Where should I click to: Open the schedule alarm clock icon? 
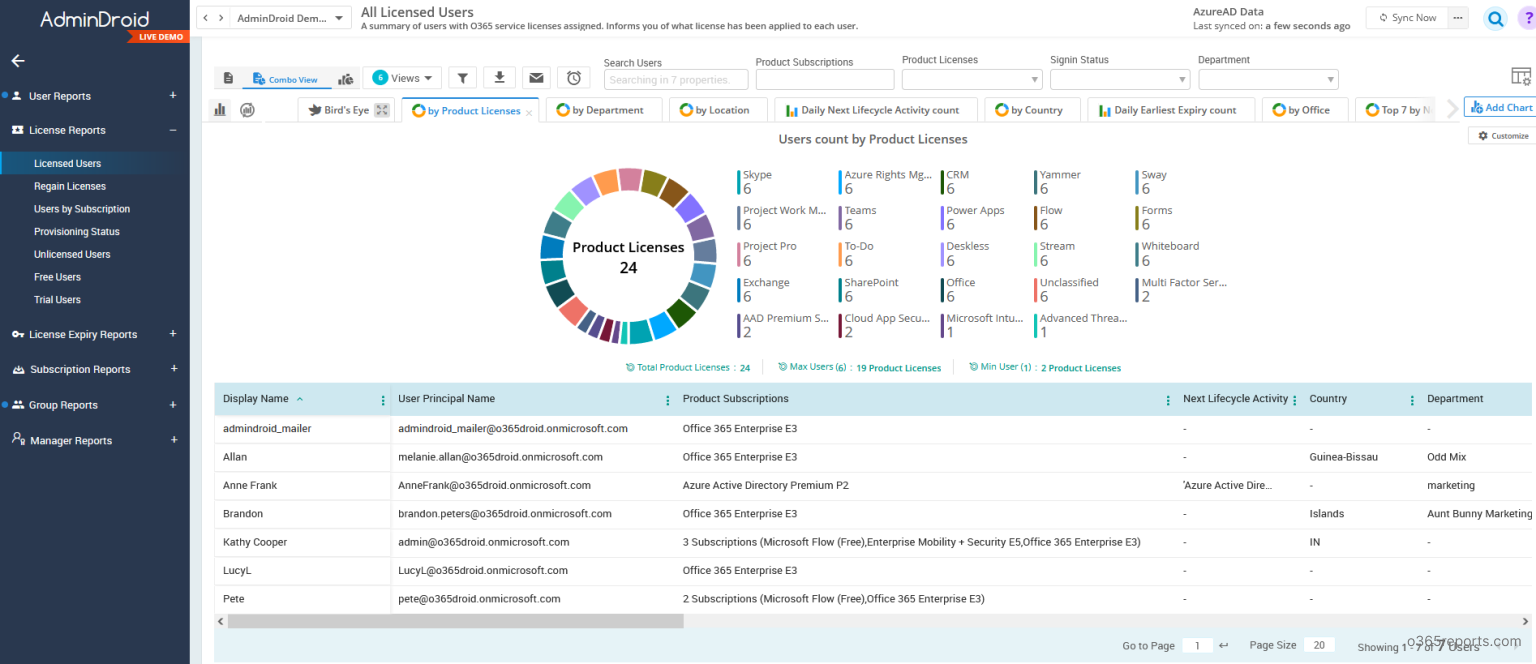click(574, 78)
